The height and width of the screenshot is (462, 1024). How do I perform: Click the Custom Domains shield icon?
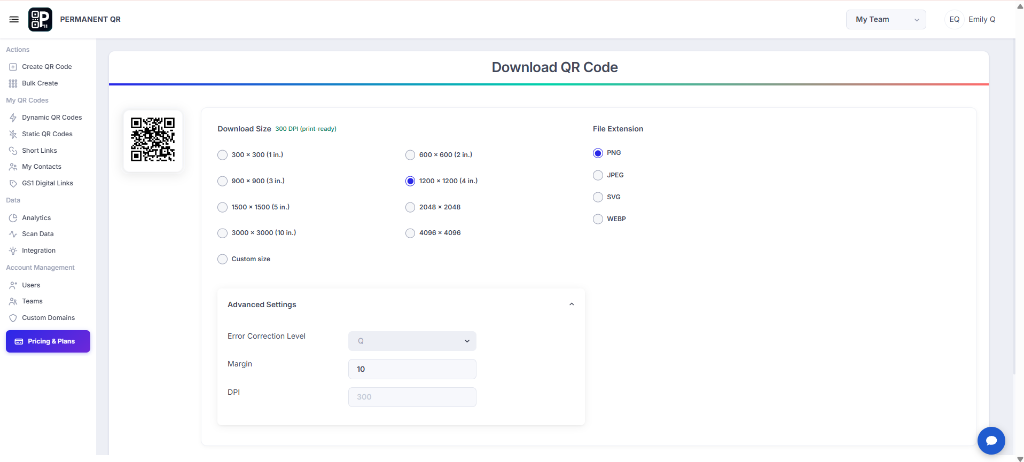[x=13, y=318]
